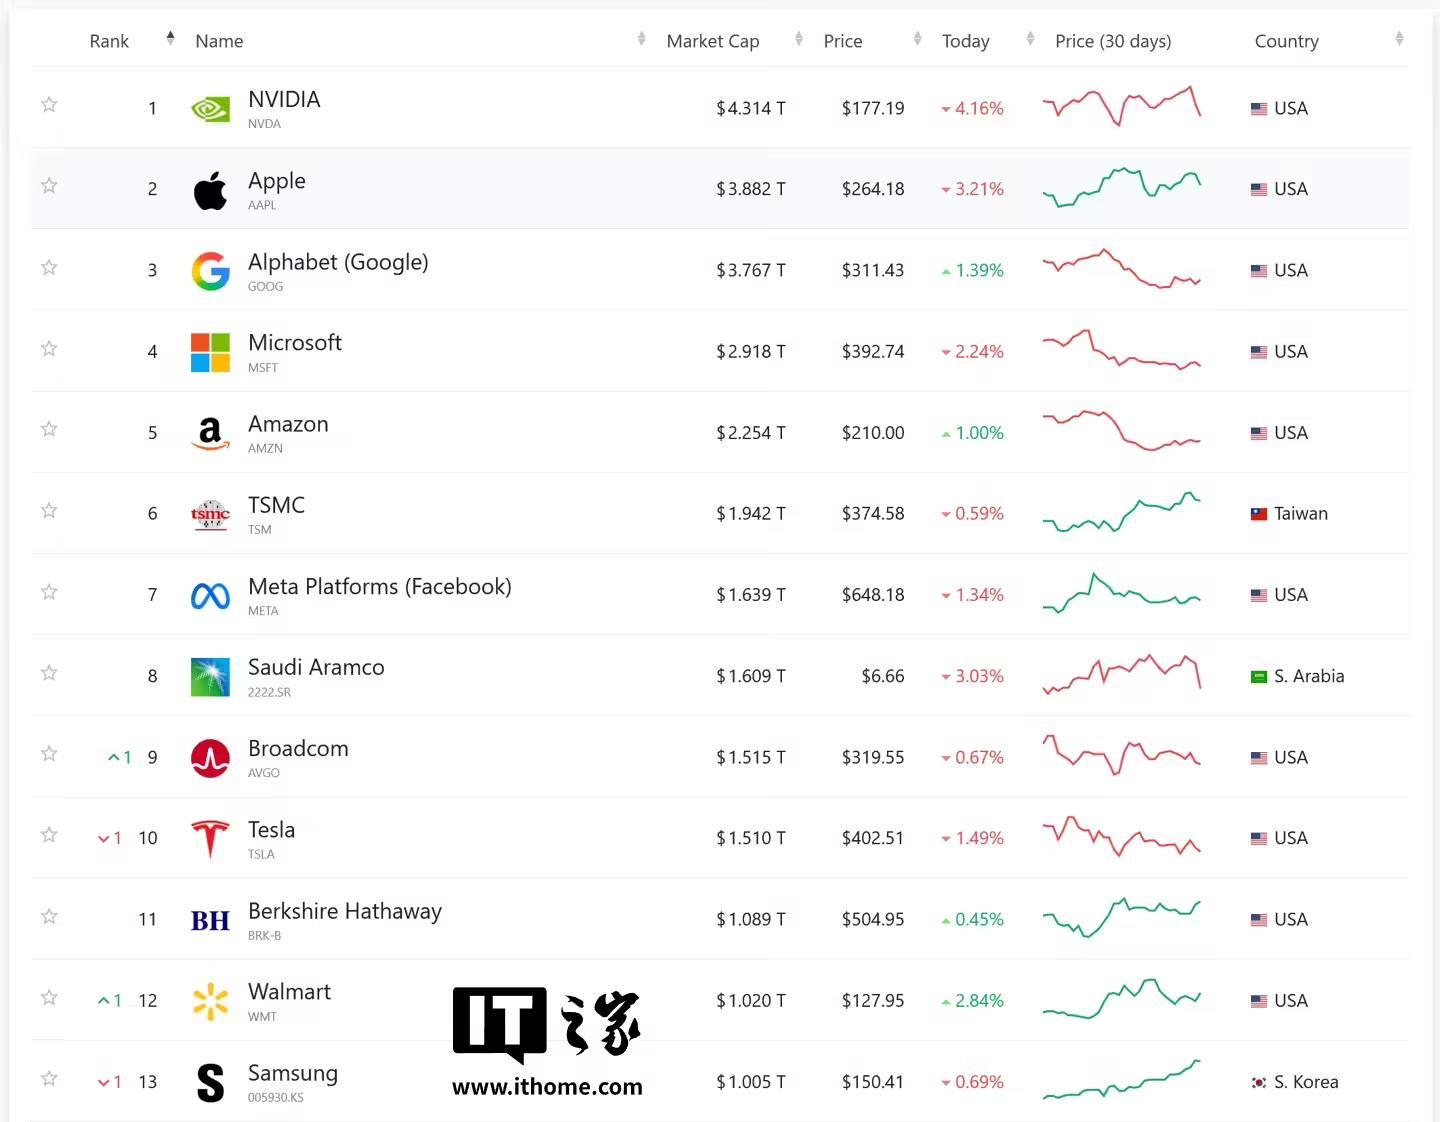Click the Walmart spark logo
Image resolution: width=1440 pixels, height=1122 pixels.
[210, 1000]
